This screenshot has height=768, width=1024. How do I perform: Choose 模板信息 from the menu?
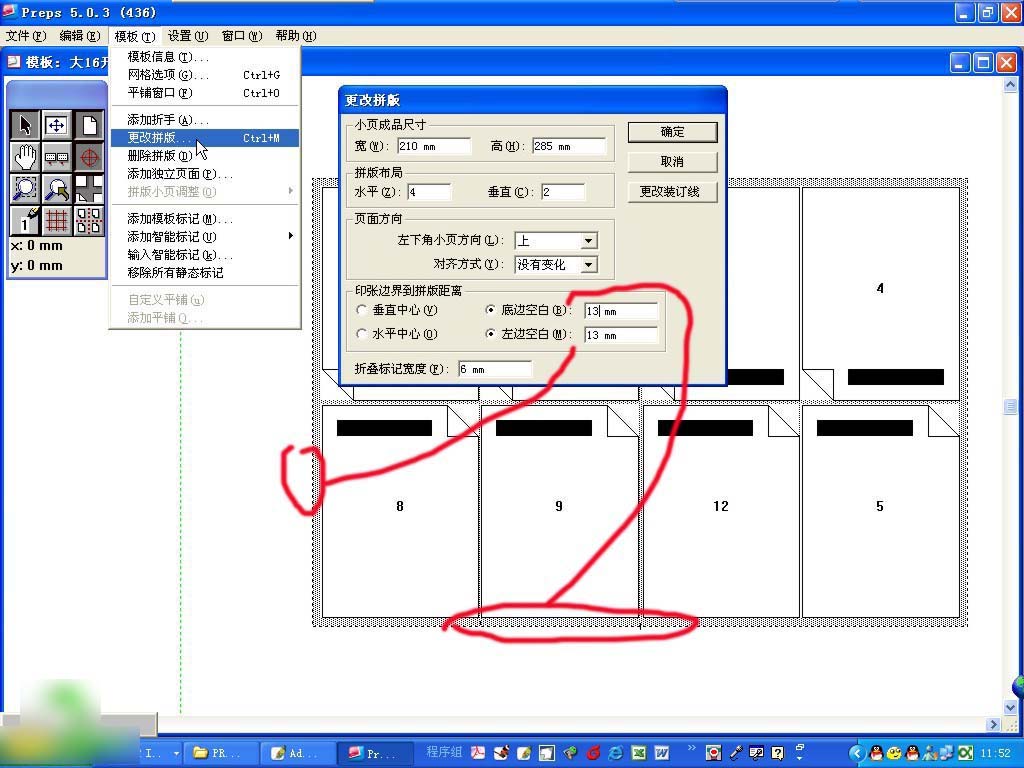coord(204,57)
